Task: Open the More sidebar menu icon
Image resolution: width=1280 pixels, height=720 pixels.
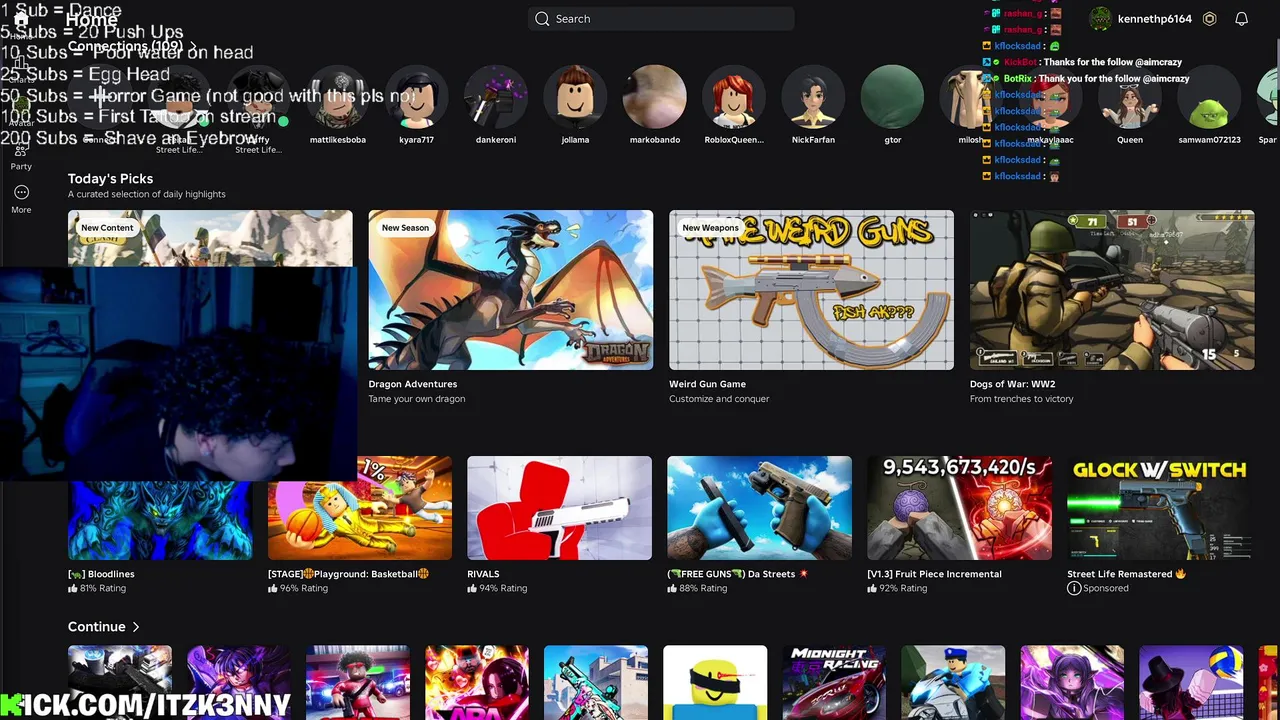Action: click(x=21, y=192)
